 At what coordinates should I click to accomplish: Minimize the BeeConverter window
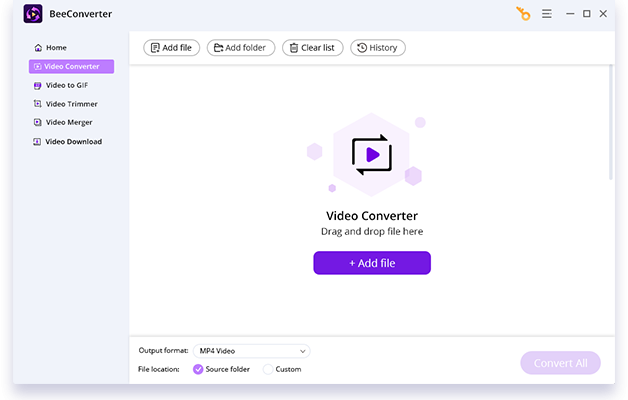tap(570, 14)
